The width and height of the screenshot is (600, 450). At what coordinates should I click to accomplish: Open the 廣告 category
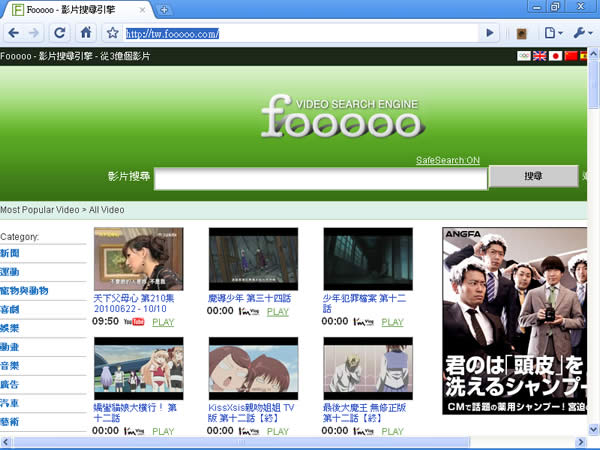[x=10, y=384]
